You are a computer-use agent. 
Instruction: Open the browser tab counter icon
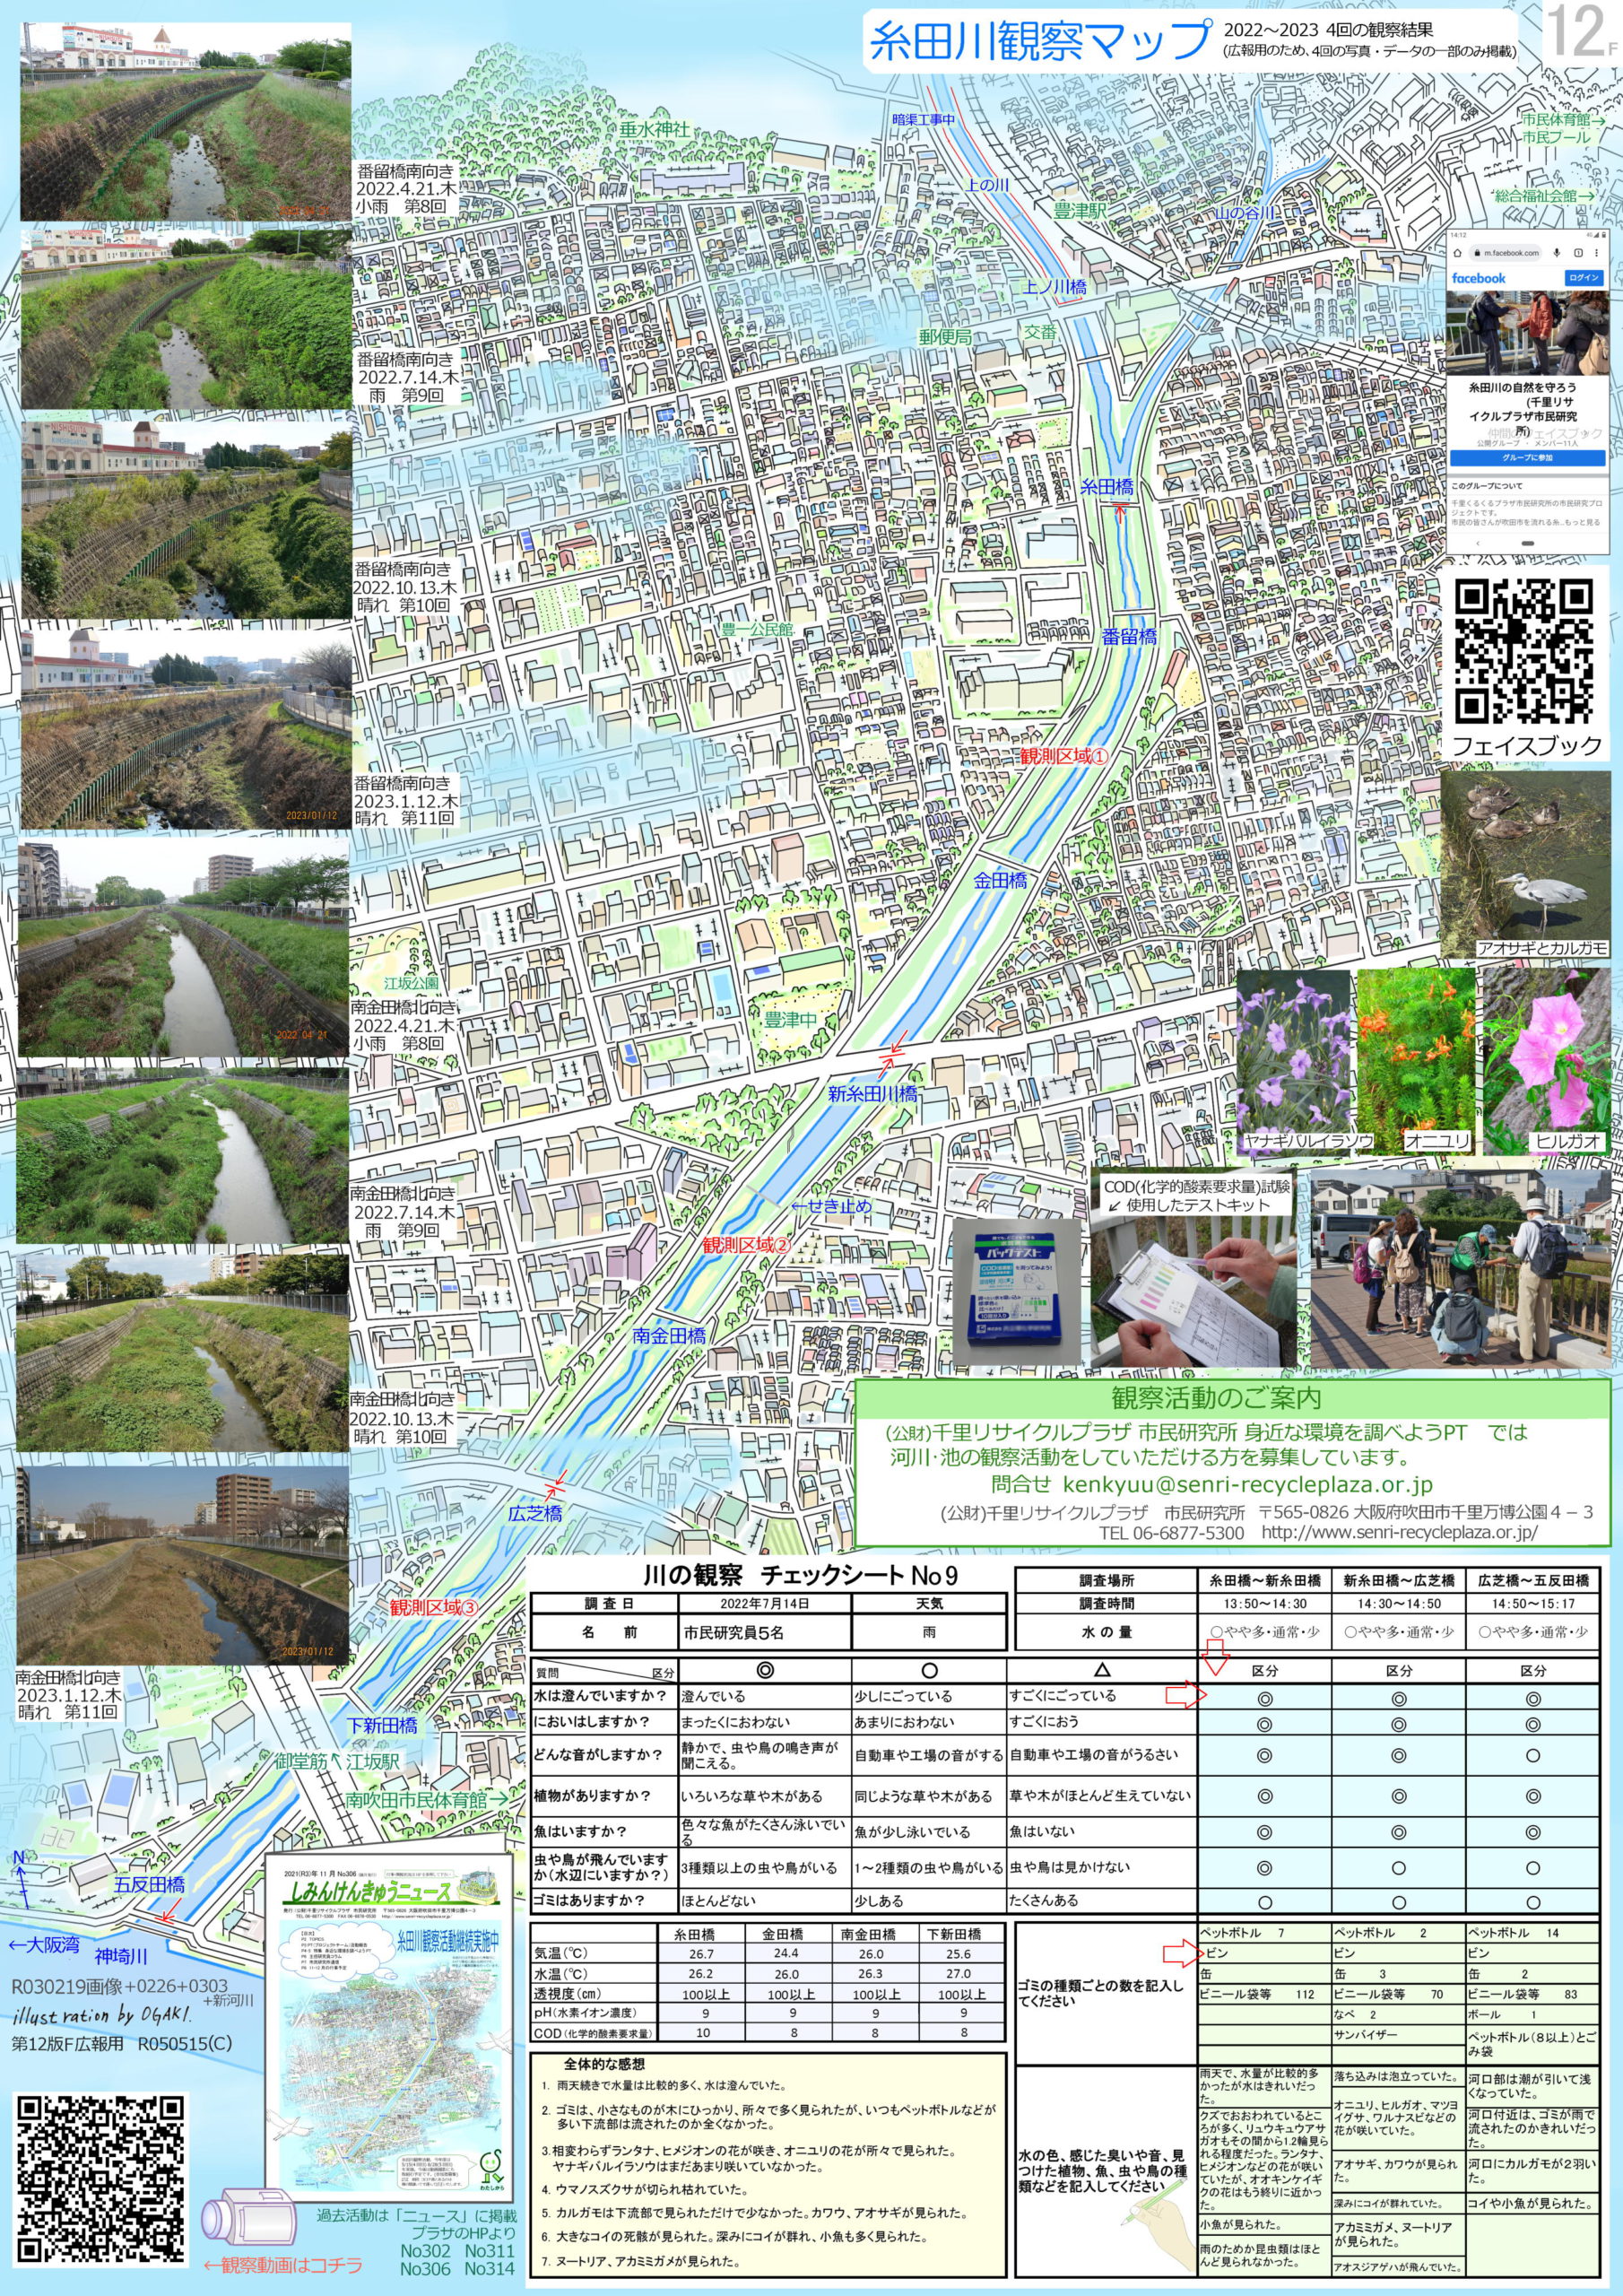pyautogui.click(x=1580, y=253)
